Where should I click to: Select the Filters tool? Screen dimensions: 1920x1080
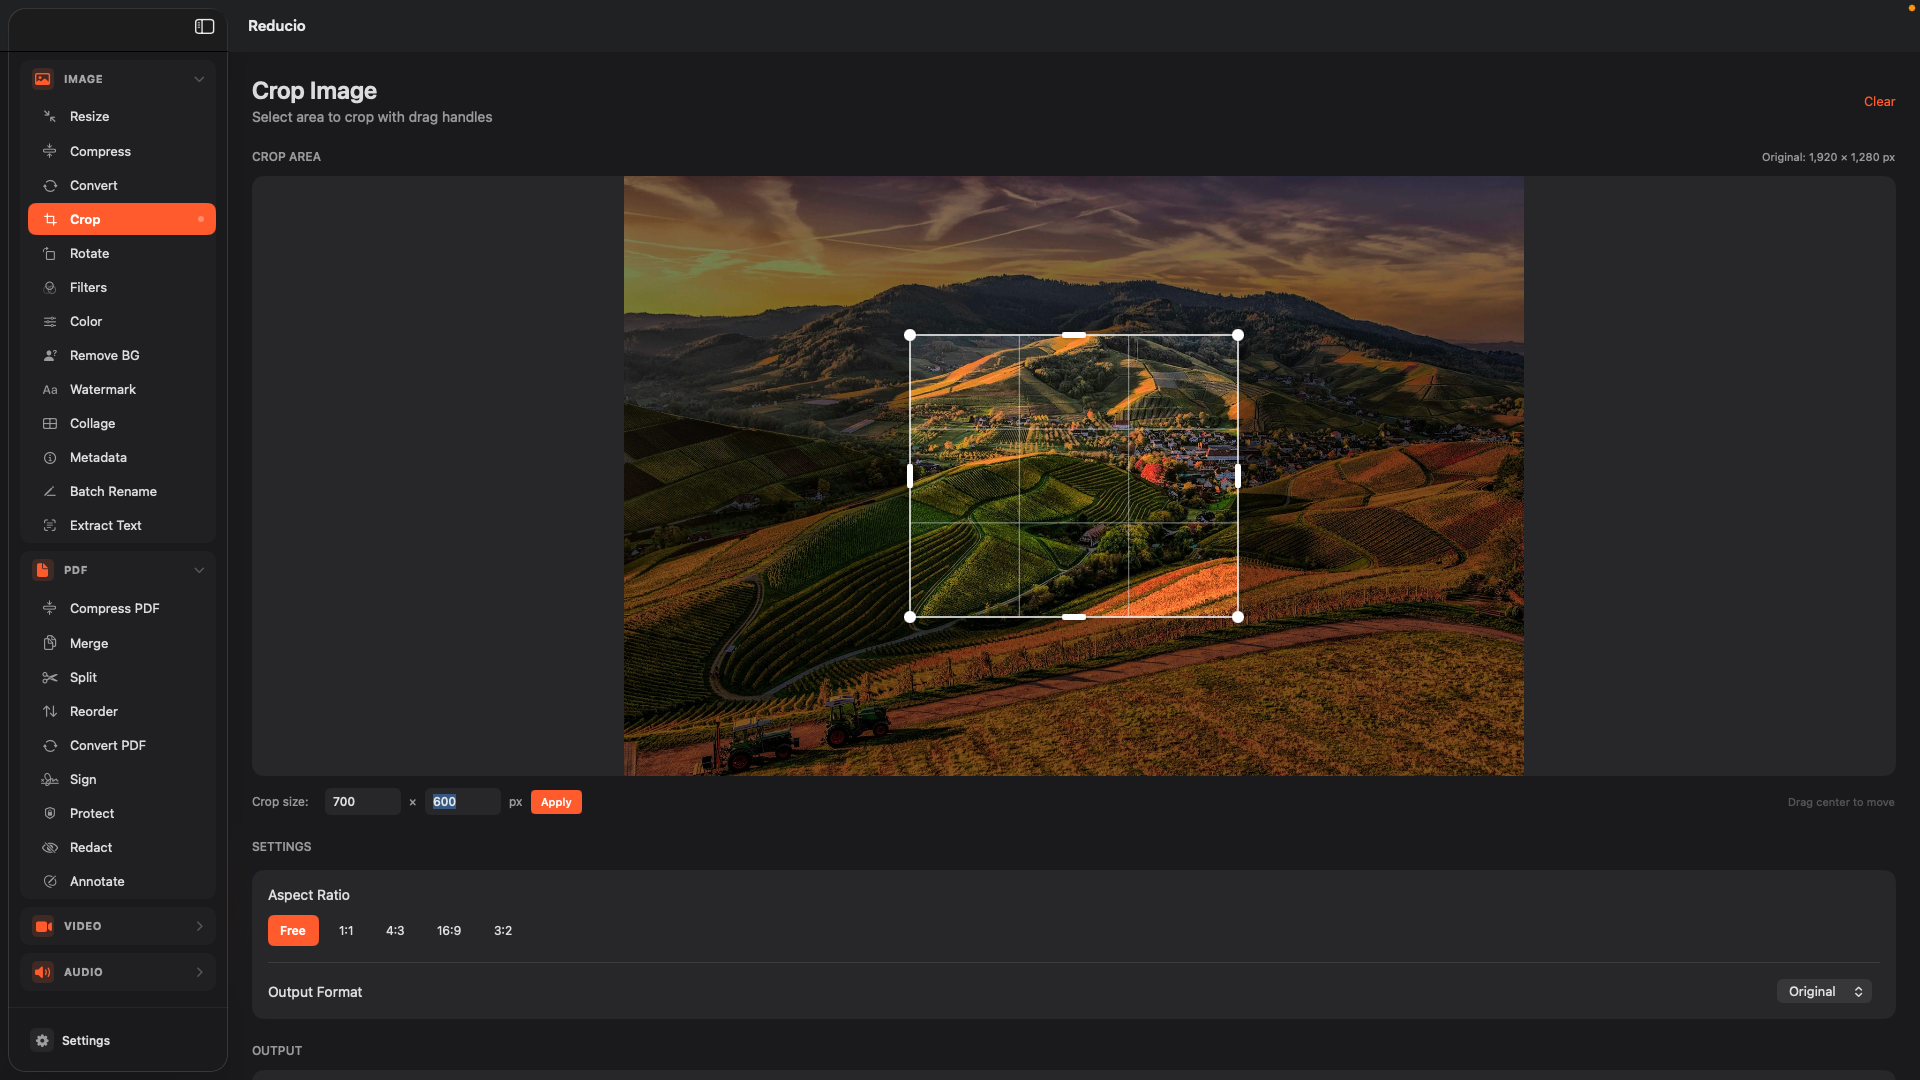tap(88, 287)
